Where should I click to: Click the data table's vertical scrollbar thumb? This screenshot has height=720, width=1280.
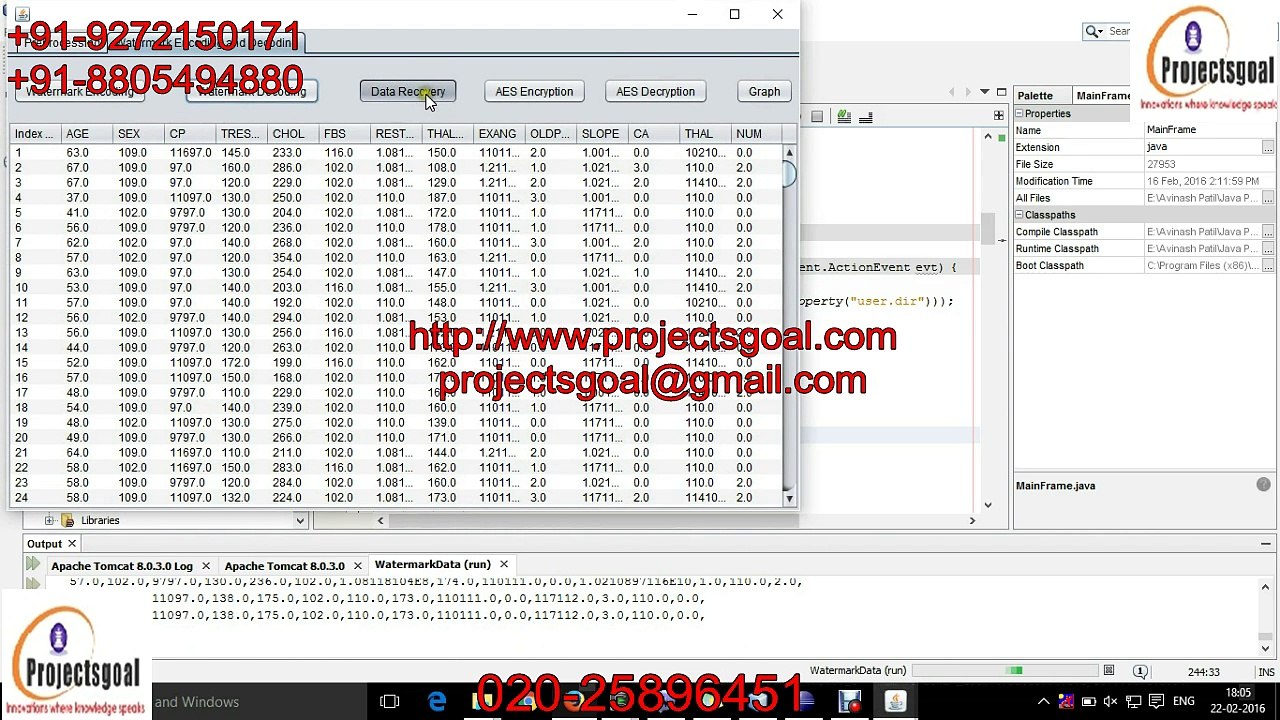789,173
